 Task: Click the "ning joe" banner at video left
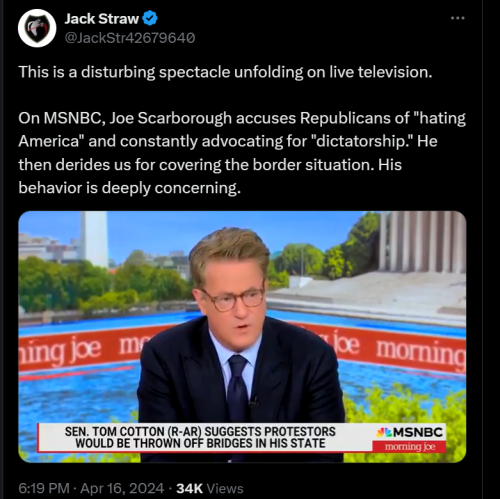pos(60,352)
